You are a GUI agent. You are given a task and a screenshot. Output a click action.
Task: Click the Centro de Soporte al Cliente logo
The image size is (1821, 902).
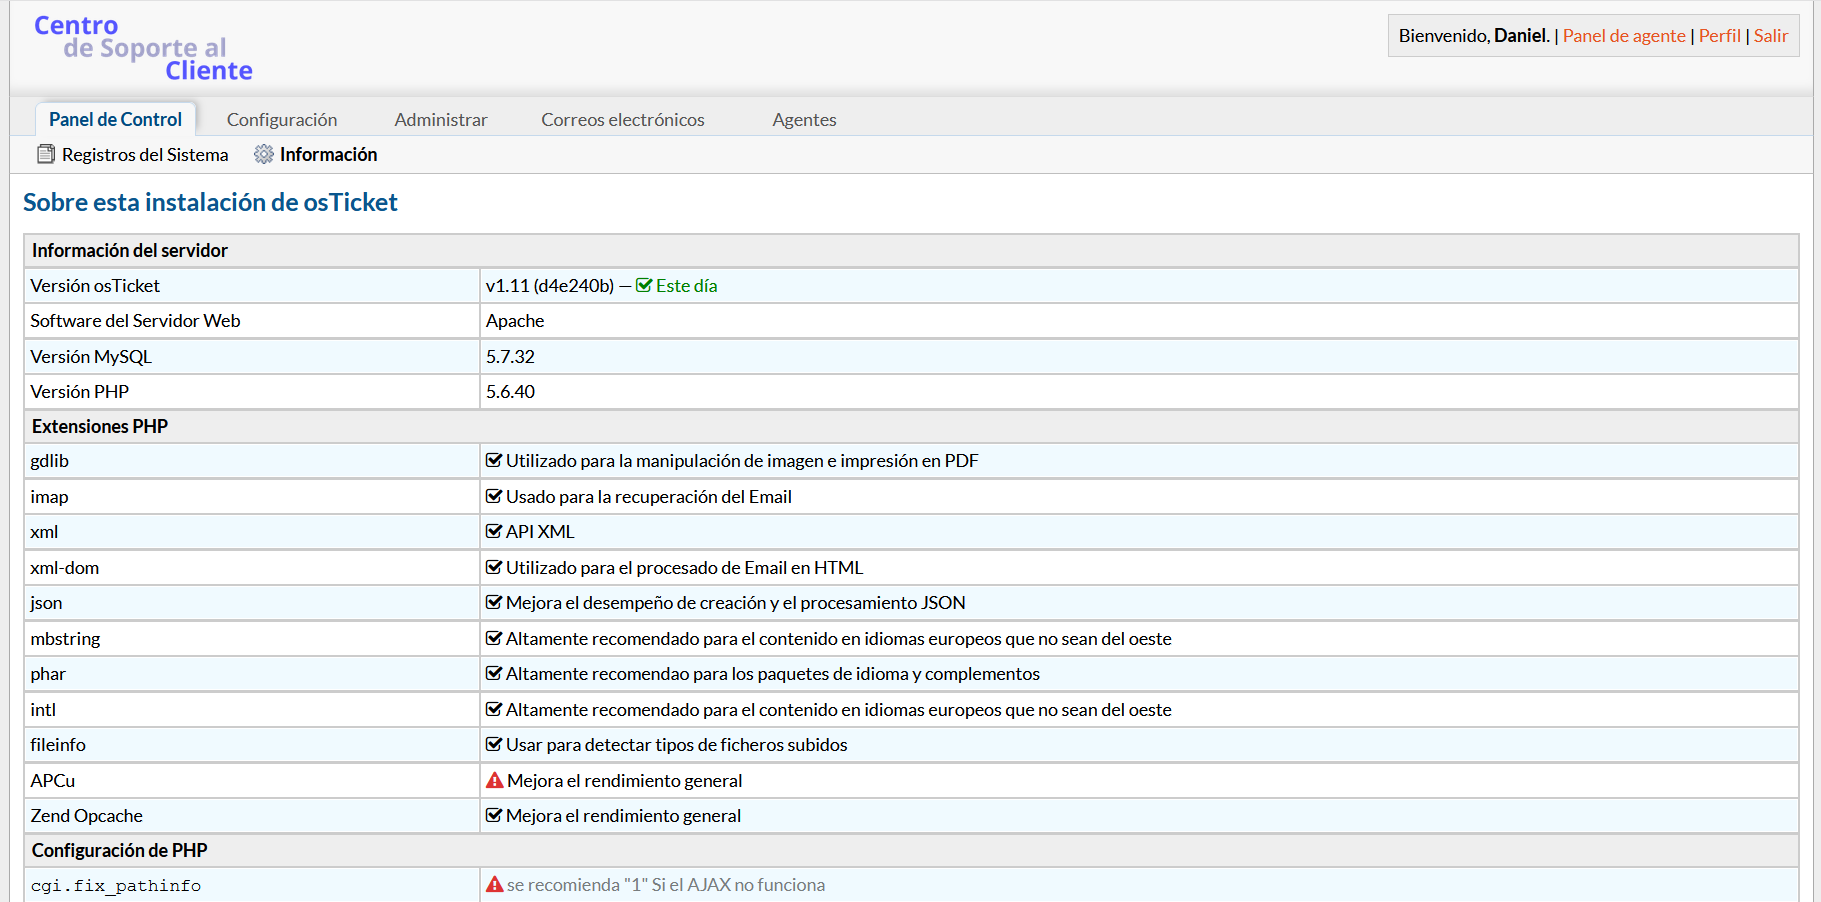pos(143,48)
